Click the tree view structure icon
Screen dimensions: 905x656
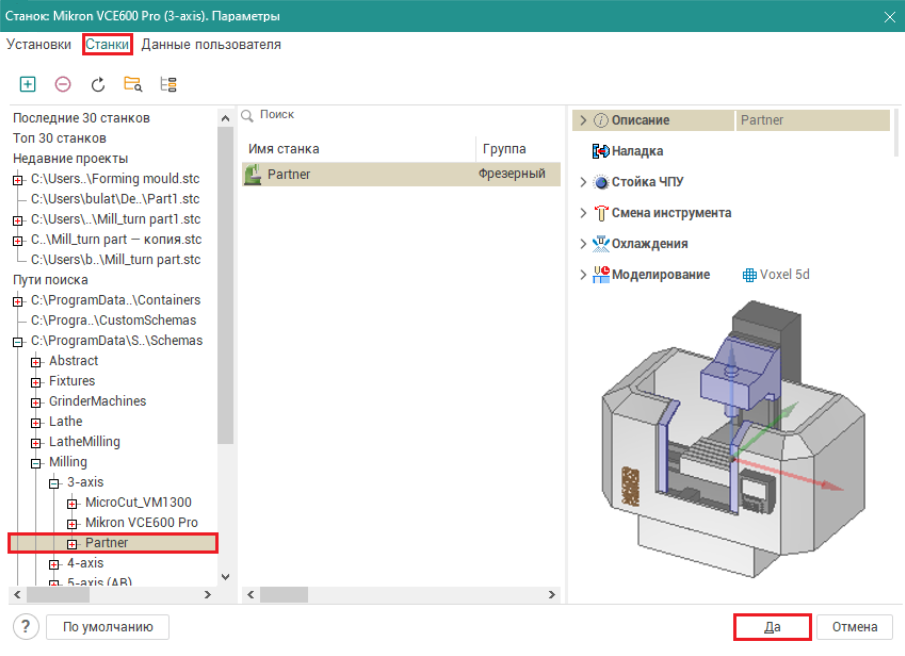[167, 84]
